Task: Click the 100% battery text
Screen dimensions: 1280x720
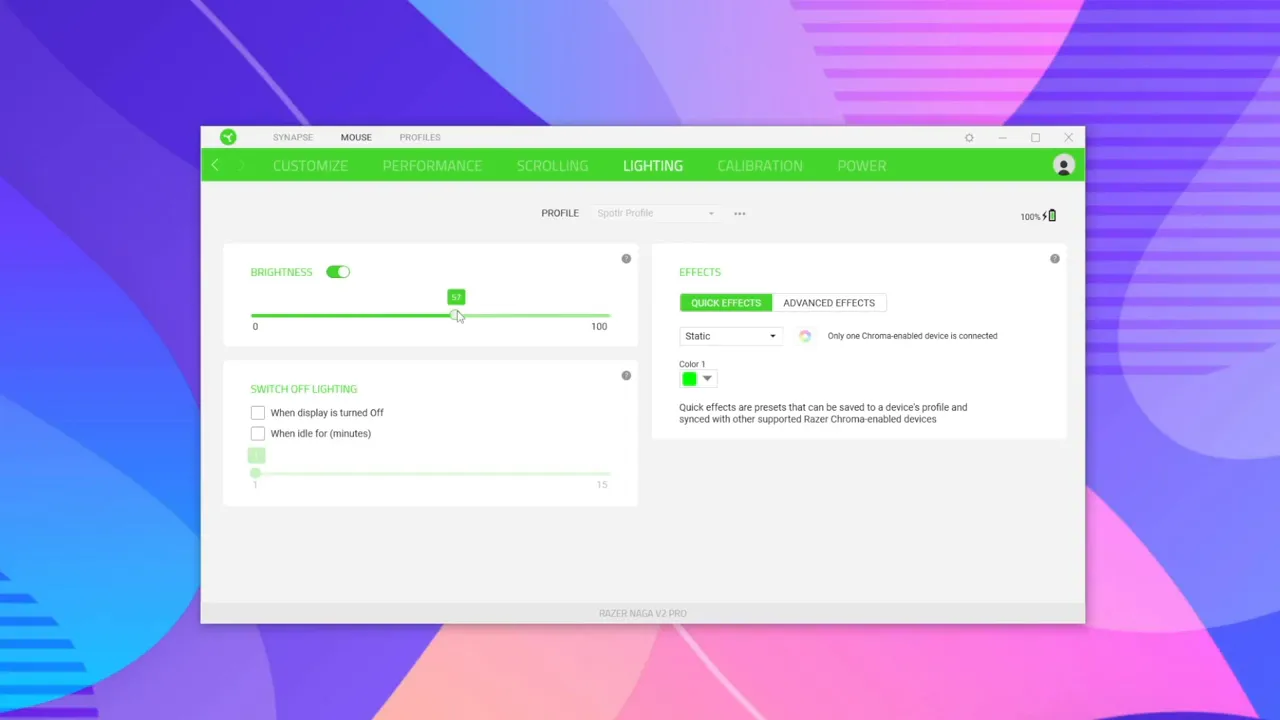Action: tap(1030, 217)
